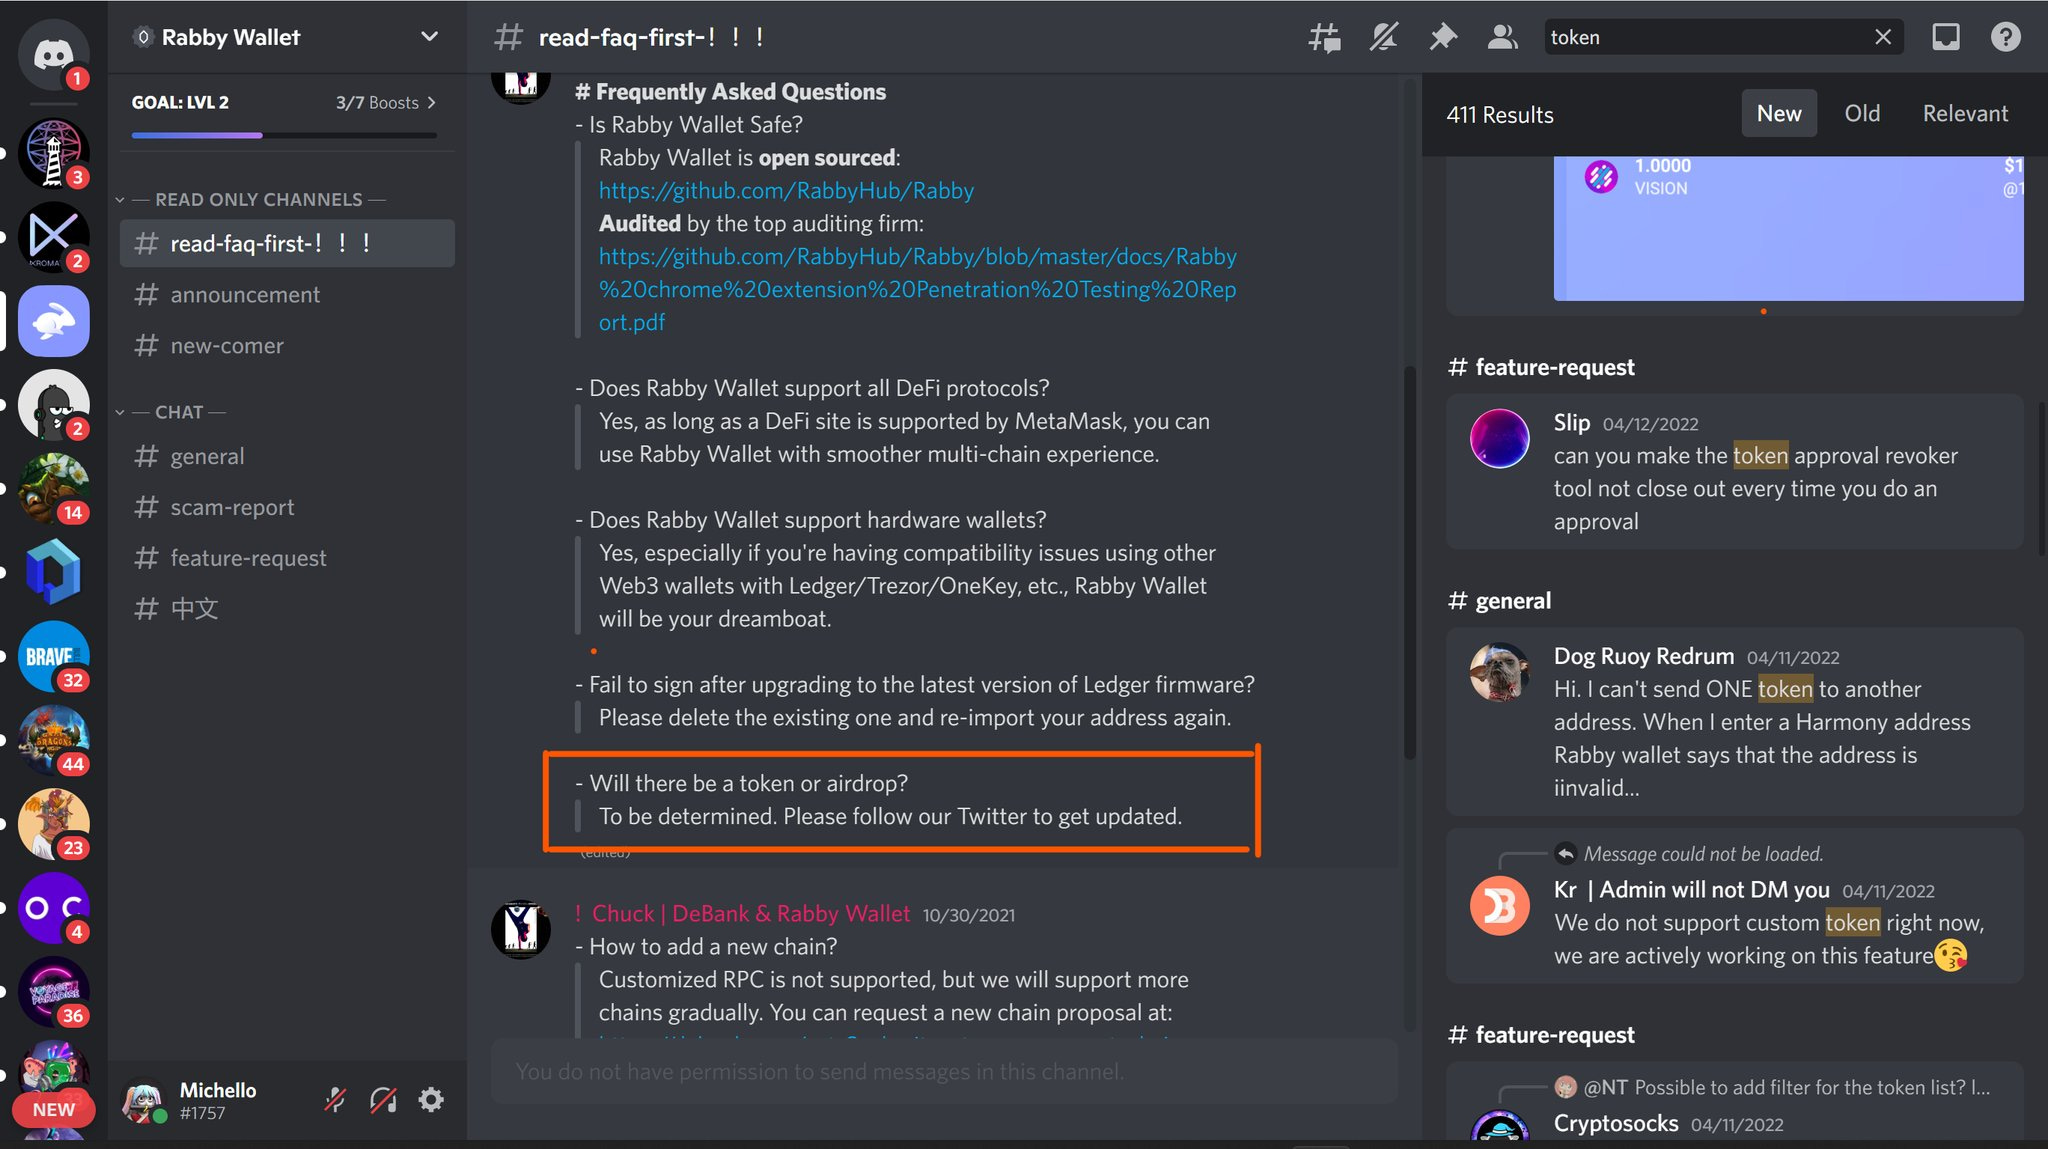Open the feature-request channel in sidebar

tap(287, 558)
